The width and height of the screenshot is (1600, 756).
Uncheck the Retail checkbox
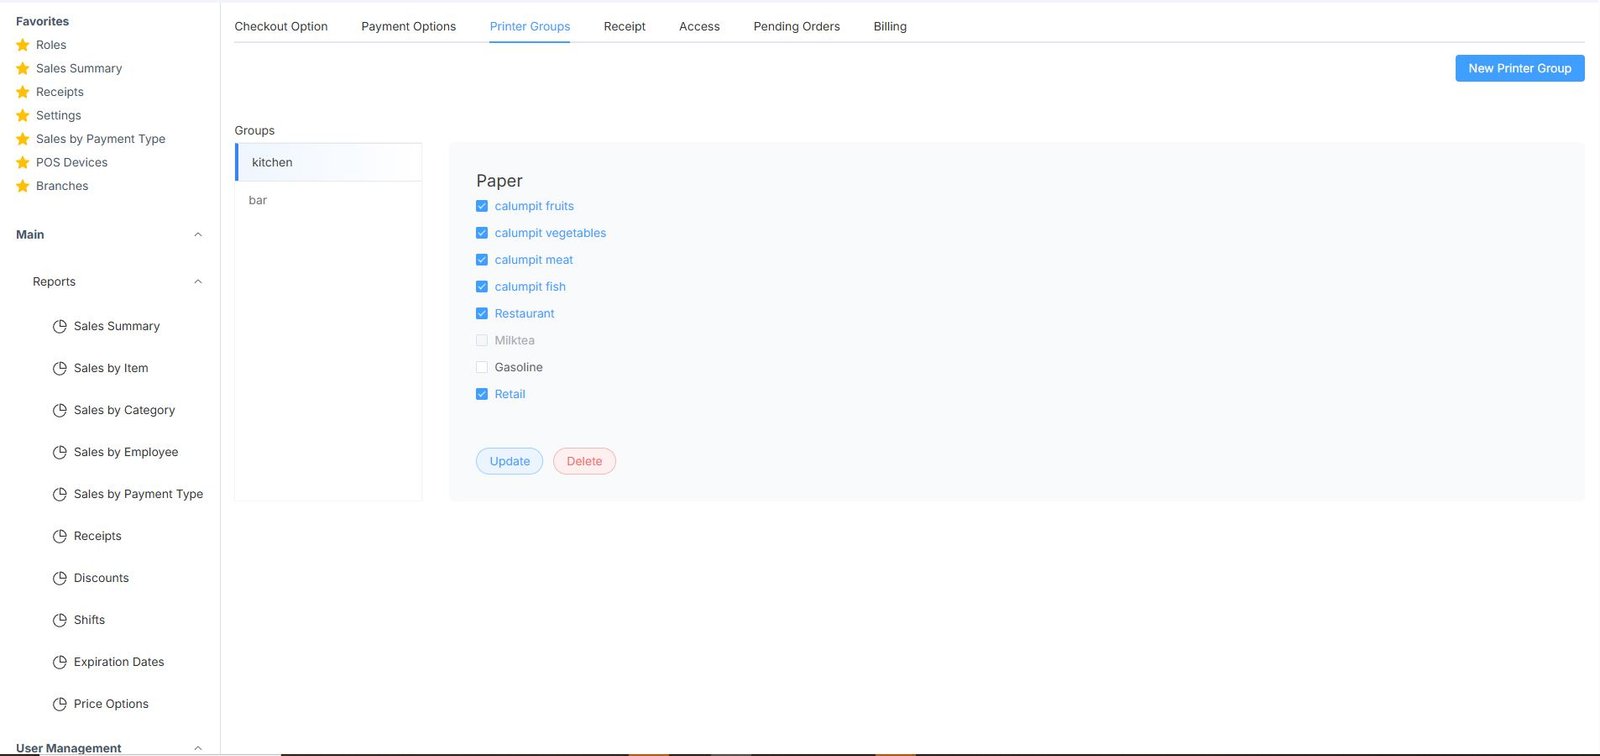pos(482,394)
